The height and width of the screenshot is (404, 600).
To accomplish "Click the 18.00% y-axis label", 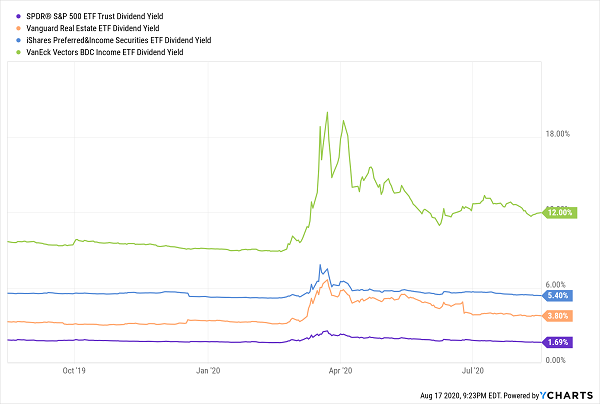I will tap(558, 134).
